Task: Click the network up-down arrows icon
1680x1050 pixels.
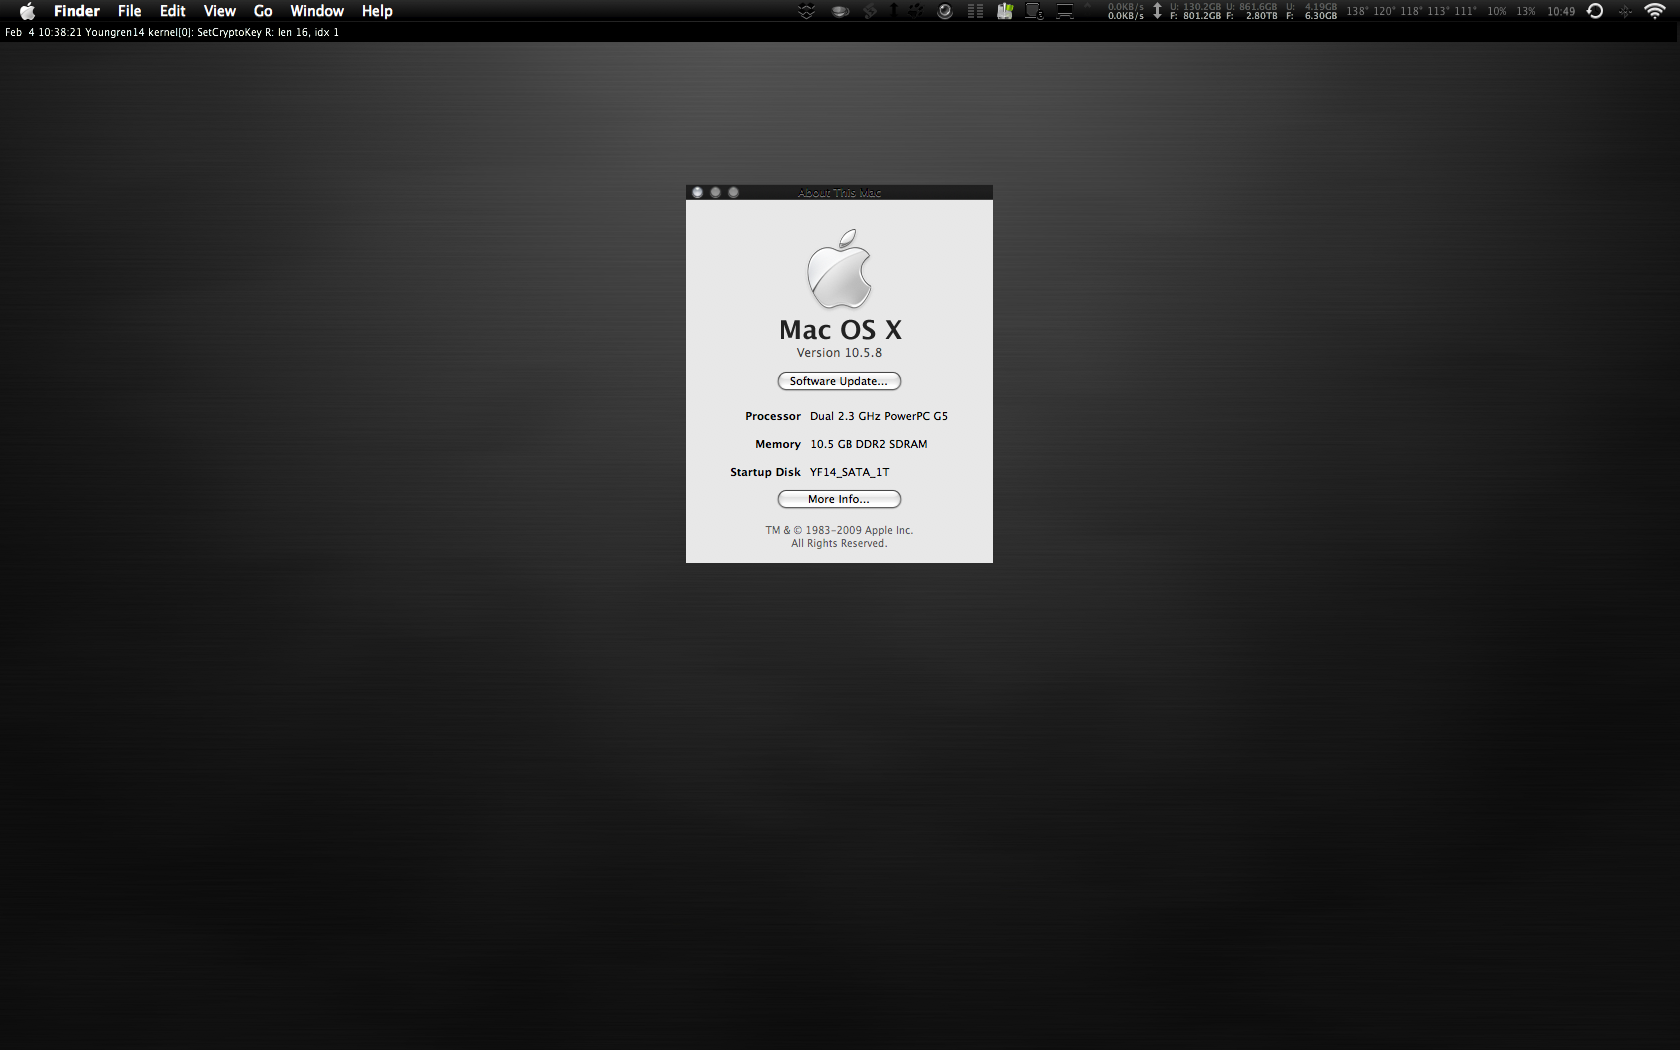Action: (1157, 11)
